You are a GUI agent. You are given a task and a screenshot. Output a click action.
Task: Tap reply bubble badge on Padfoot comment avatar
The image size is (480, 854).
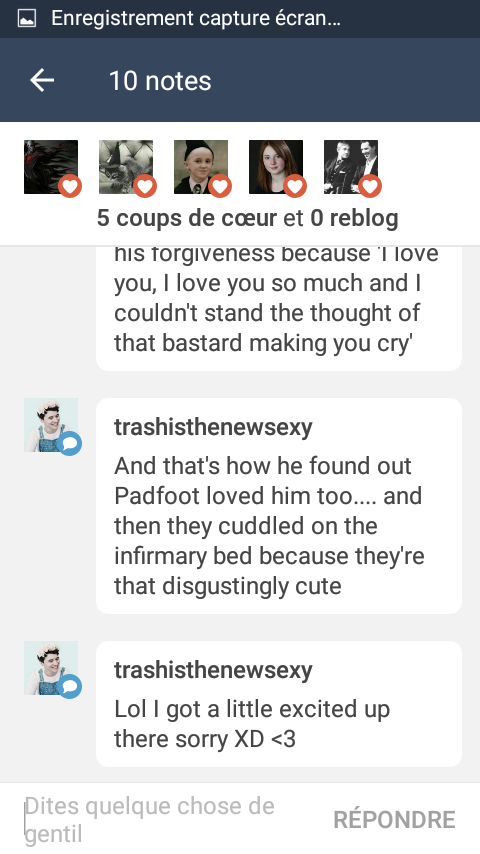tap(70, 443)
